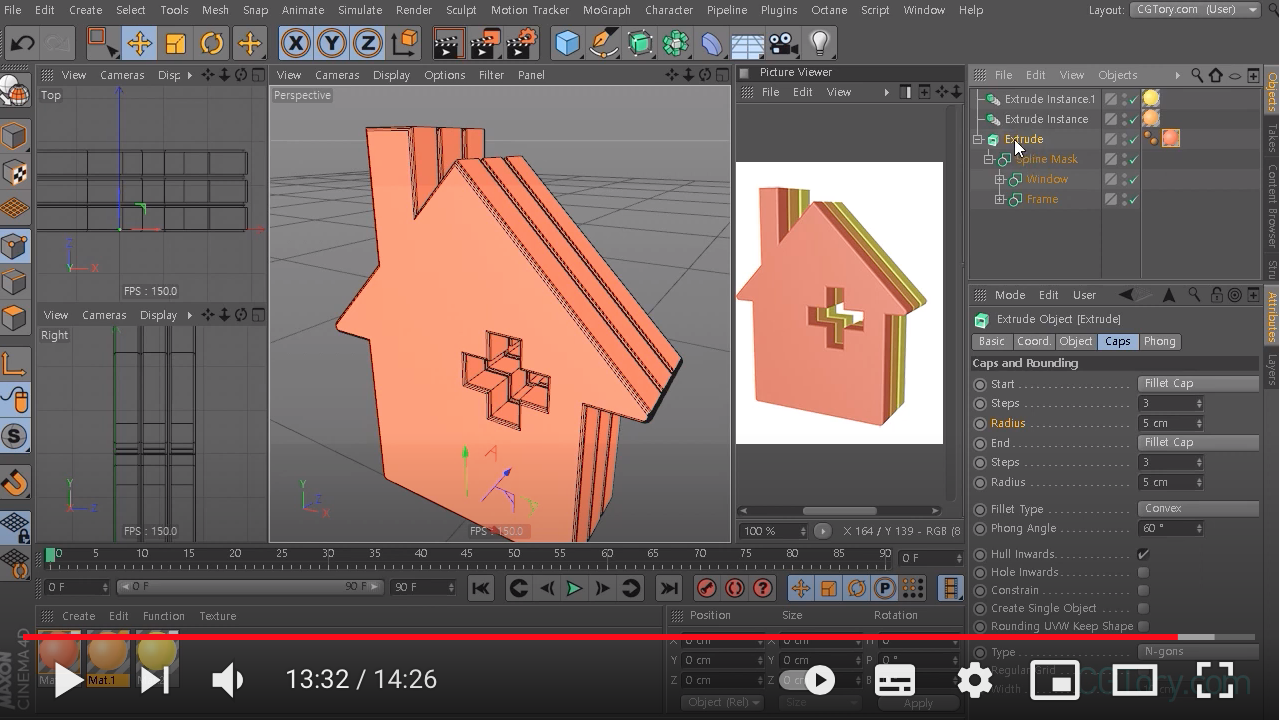
Task: Switch to the Coord. tab
Action: tap(1033, 341)
